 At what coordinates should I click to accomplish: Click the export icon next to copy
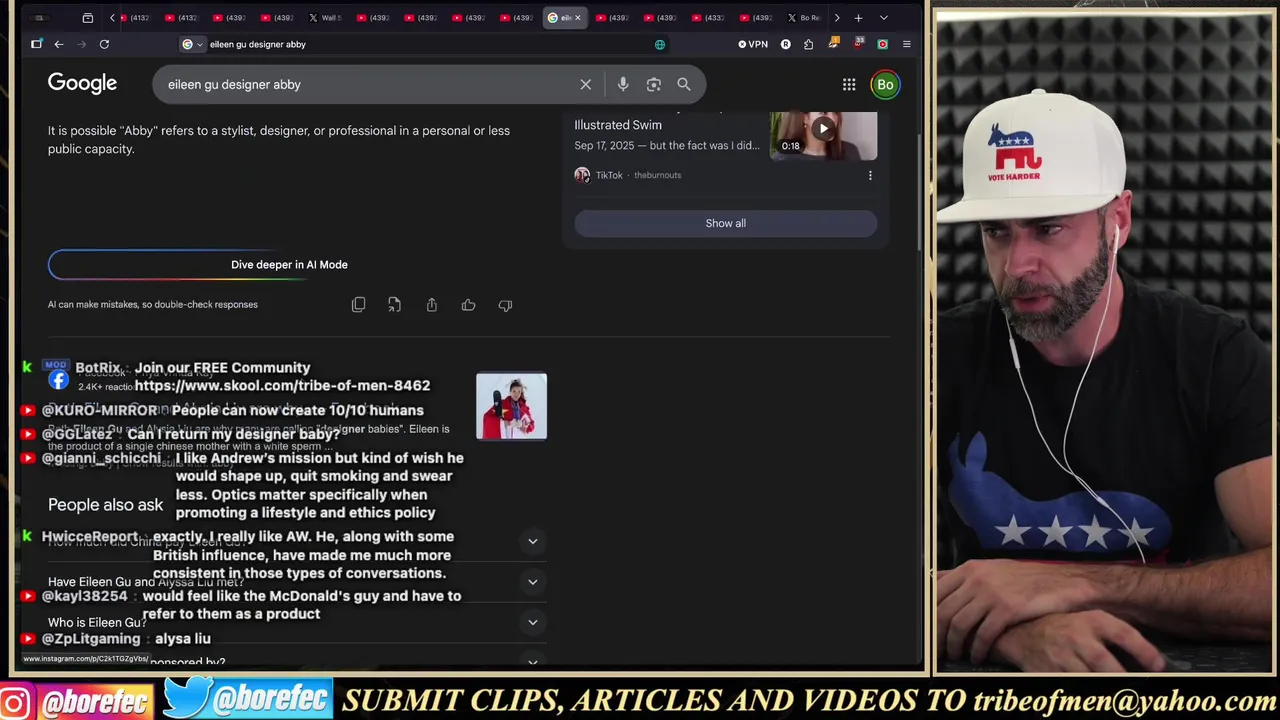(395, 305)
